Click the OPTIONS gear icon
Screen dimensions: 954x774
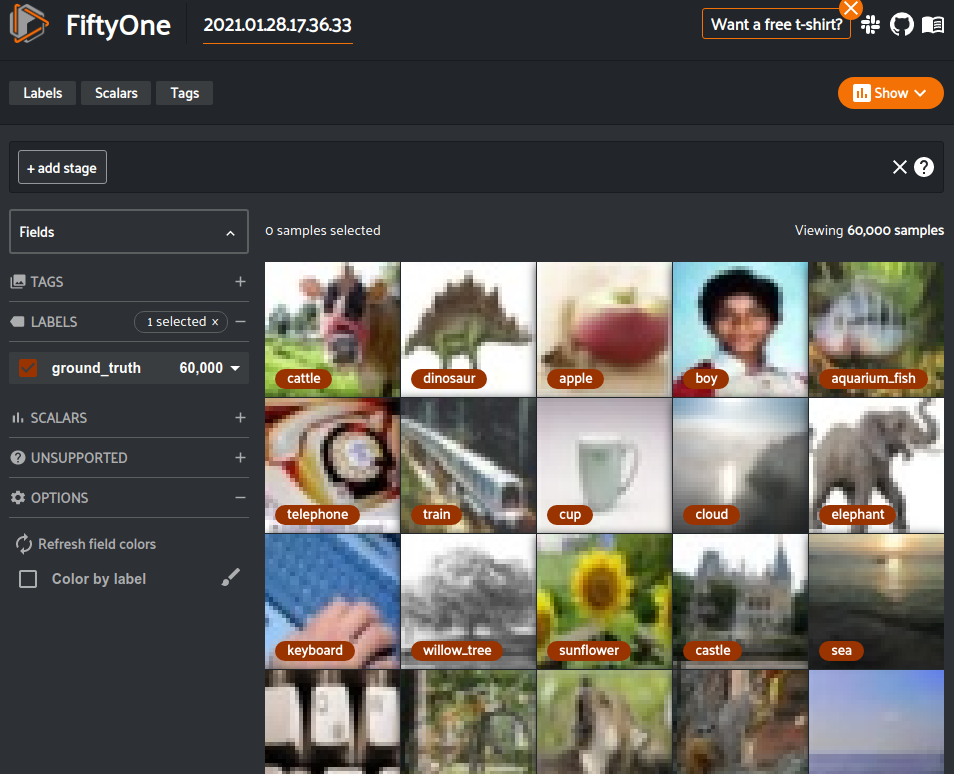pos(18,498)
